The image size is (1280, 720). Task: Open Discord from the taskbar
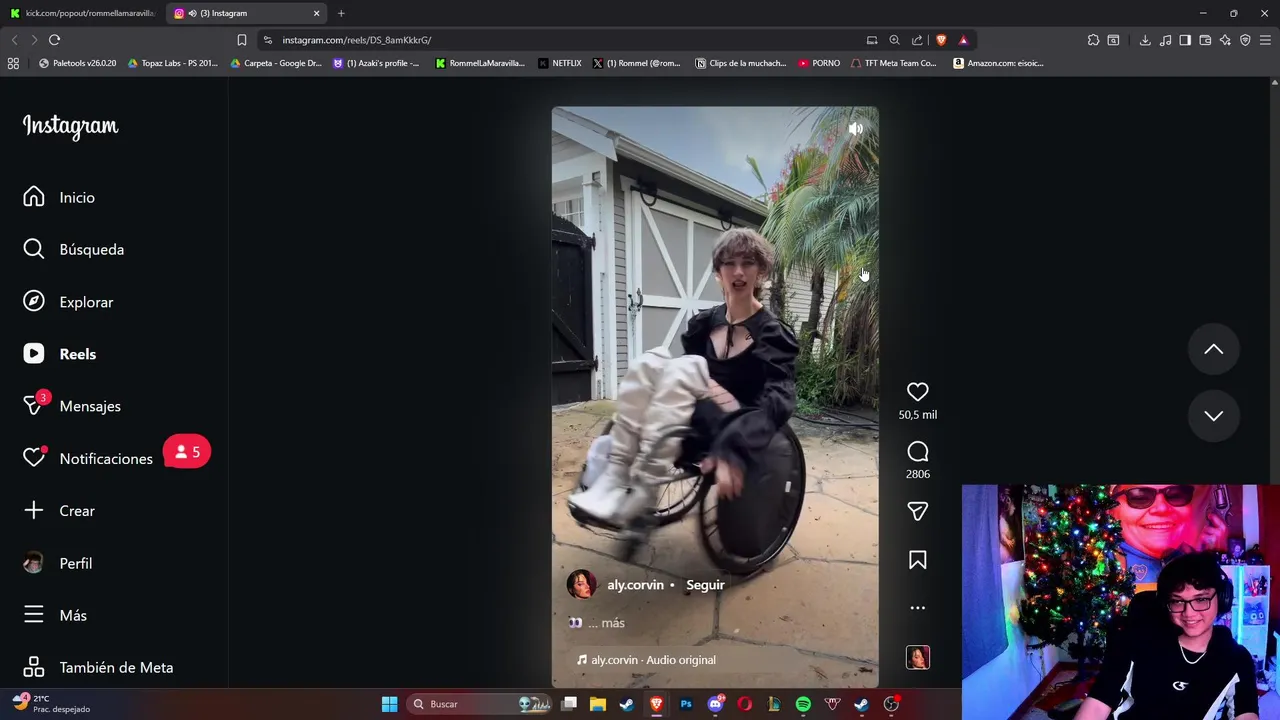715,704
